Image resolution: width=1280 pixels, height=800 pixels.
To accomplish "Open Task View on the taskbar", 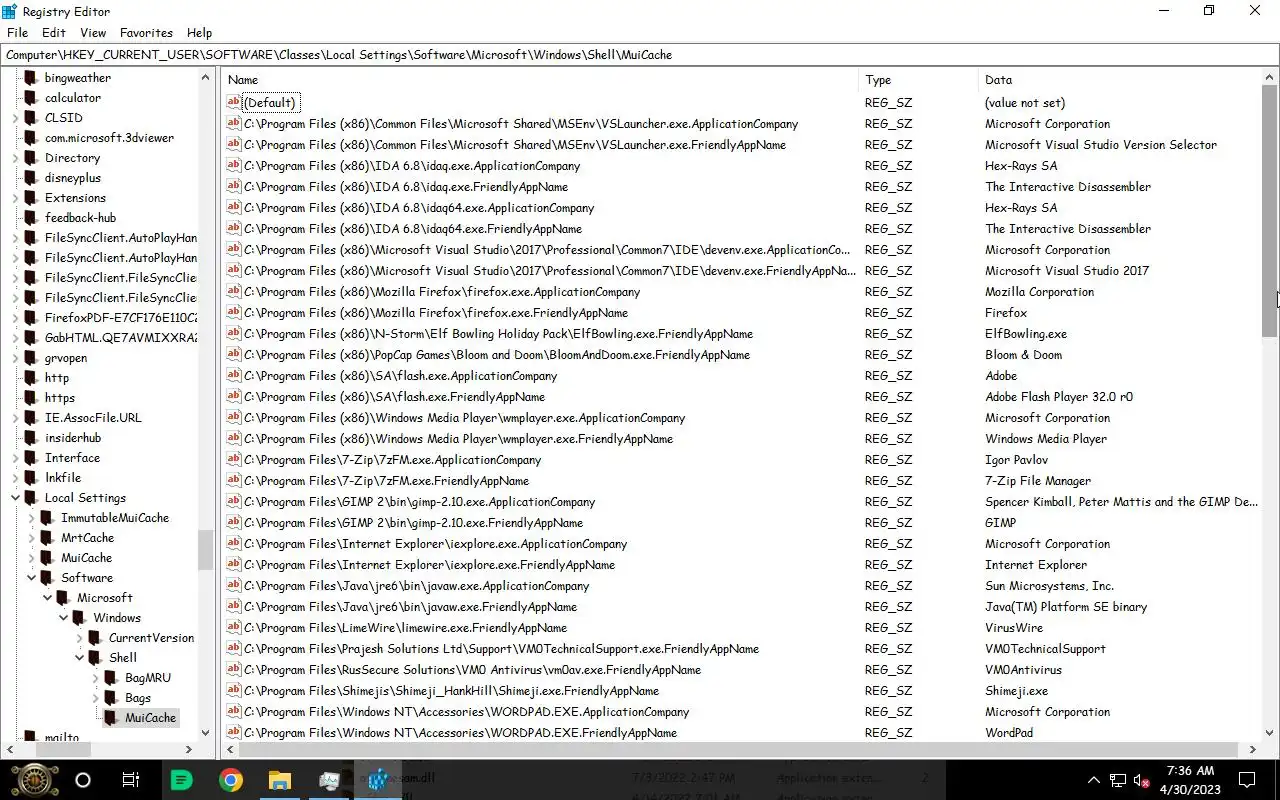I will [131, 780].
